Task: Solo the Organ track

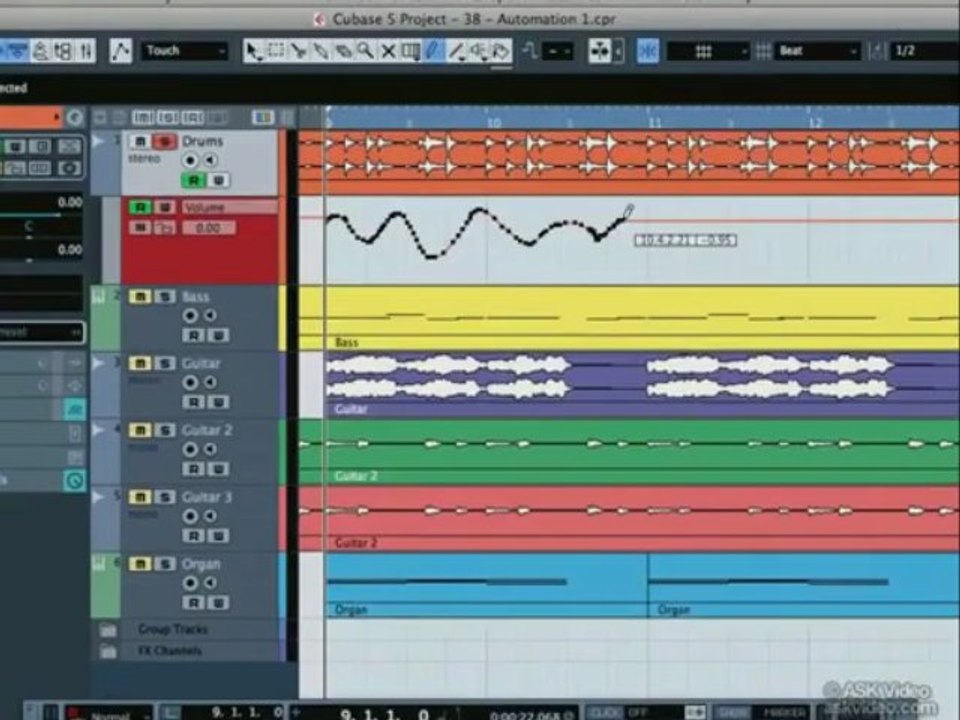Action: point(164,564)
